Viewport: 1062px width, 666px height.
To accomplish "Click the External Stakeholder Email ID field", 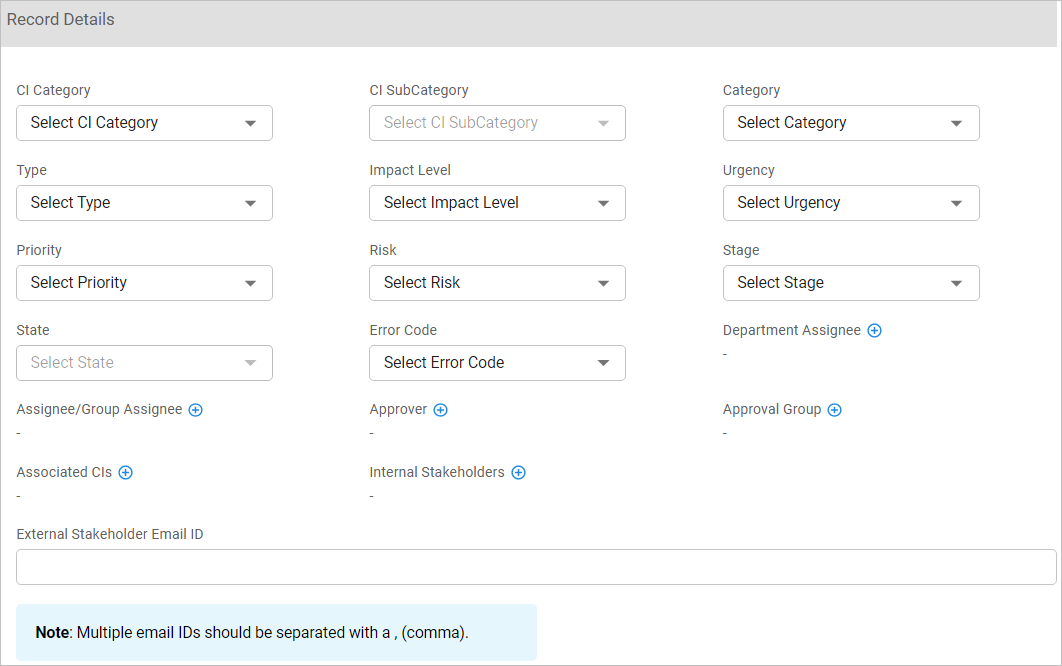I will [x=536, y=567].
